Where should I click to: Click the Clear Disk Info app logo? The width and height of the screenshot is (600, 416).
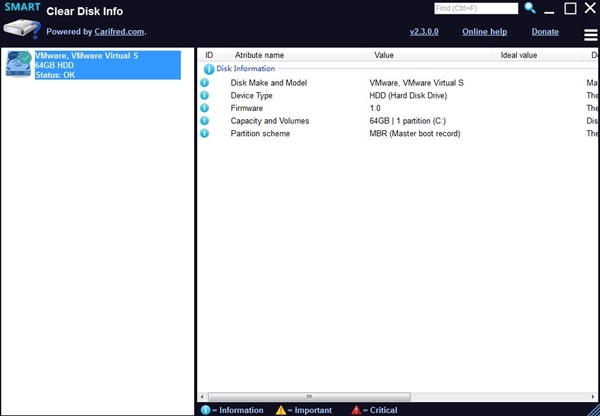pos(22,21)
